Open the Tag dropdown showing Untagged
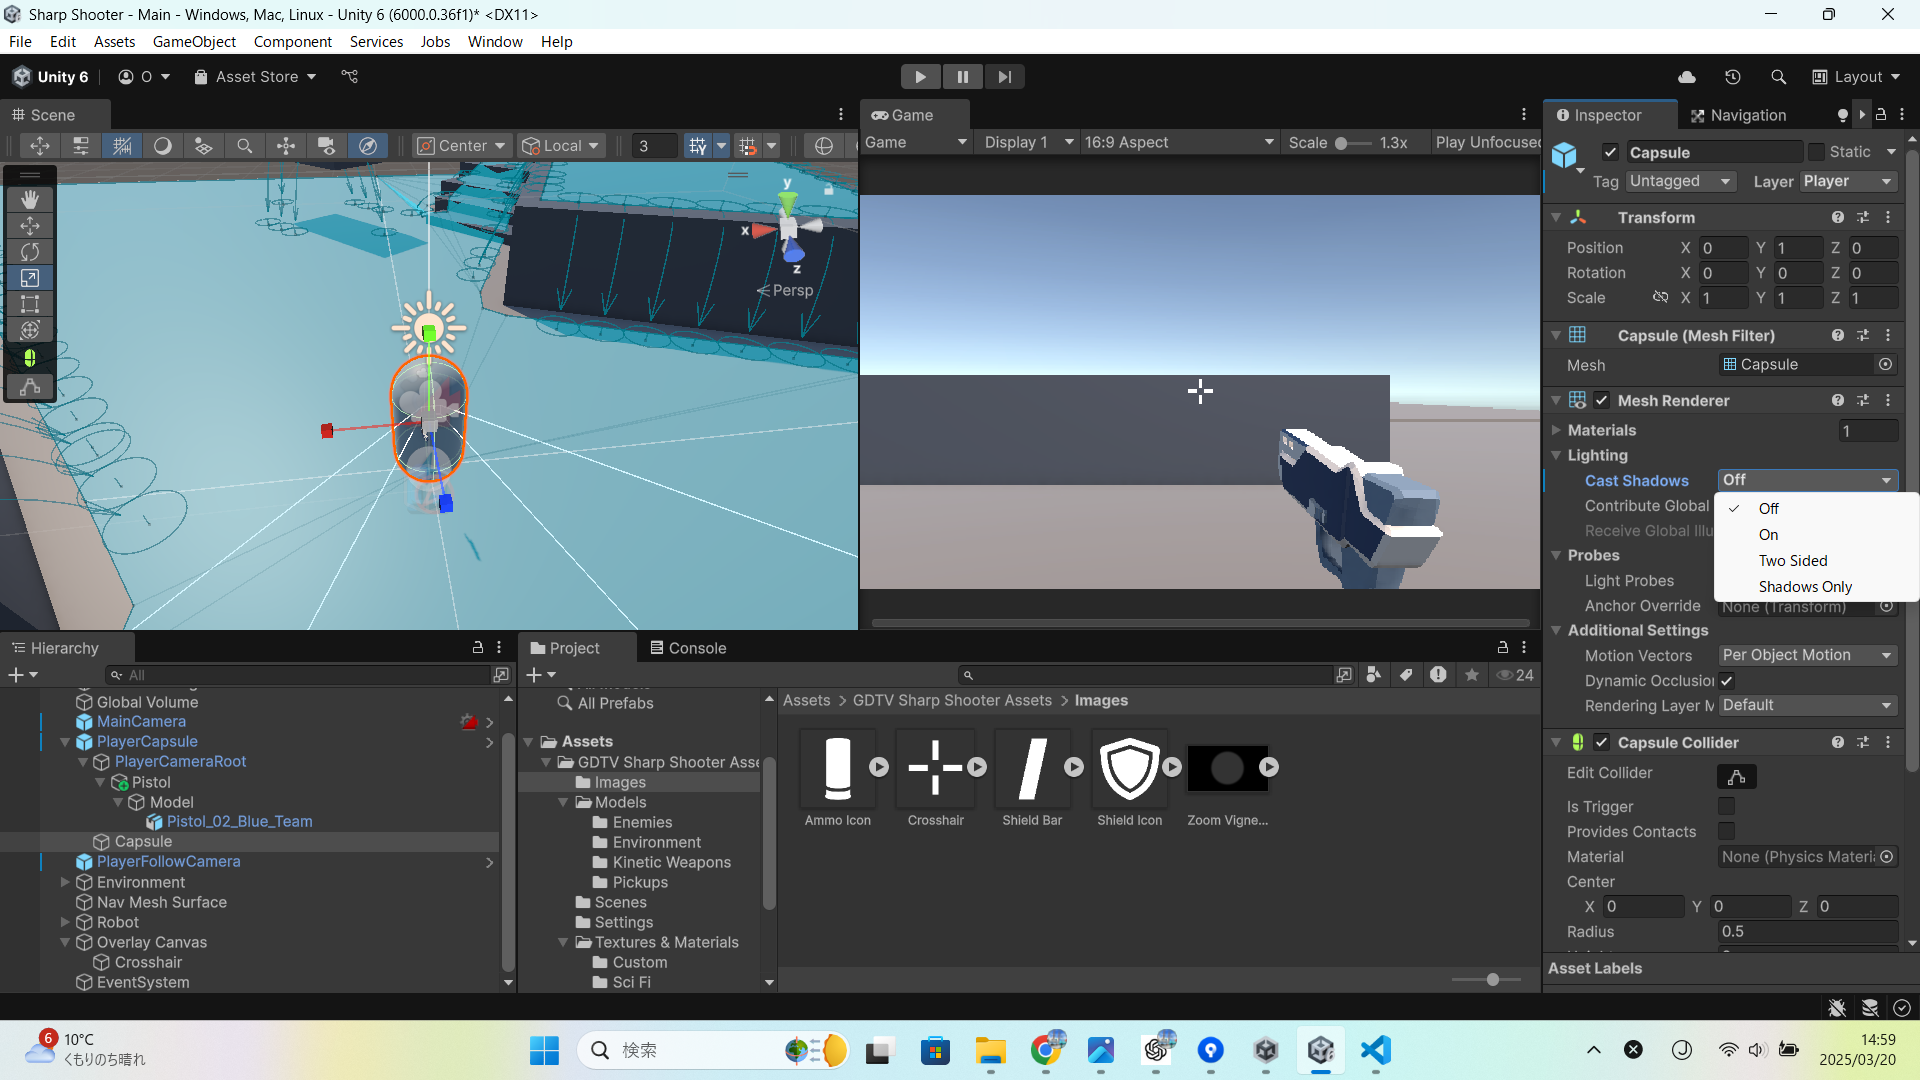 (1680, 181)
